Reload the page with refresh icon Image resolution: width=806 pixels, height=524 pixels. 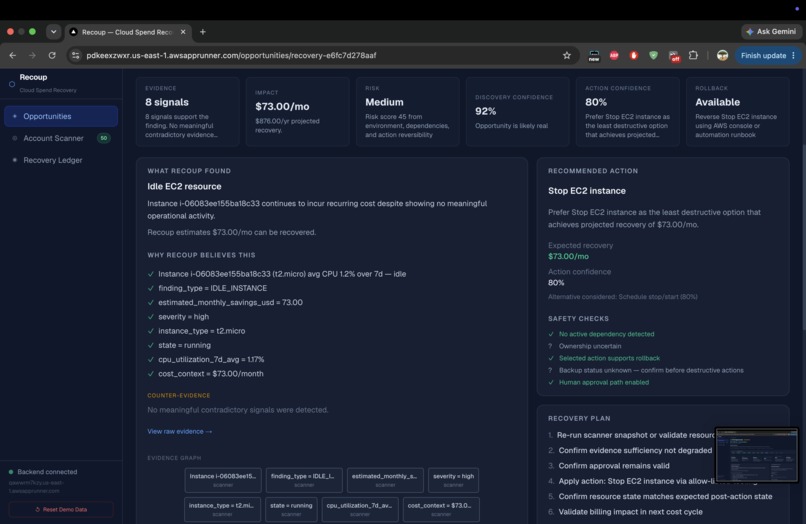(x=52, y=56)
